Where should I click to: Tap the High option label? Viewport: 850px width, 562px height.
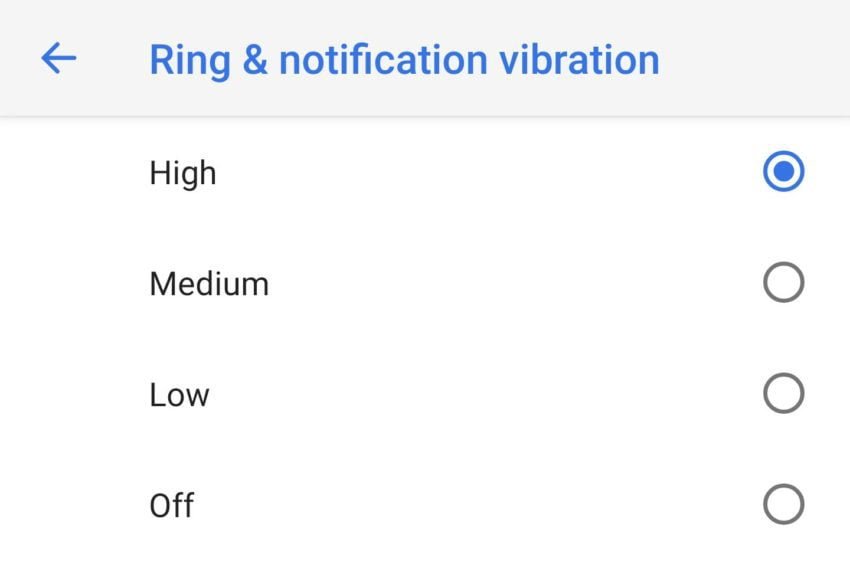coord(183,173)
